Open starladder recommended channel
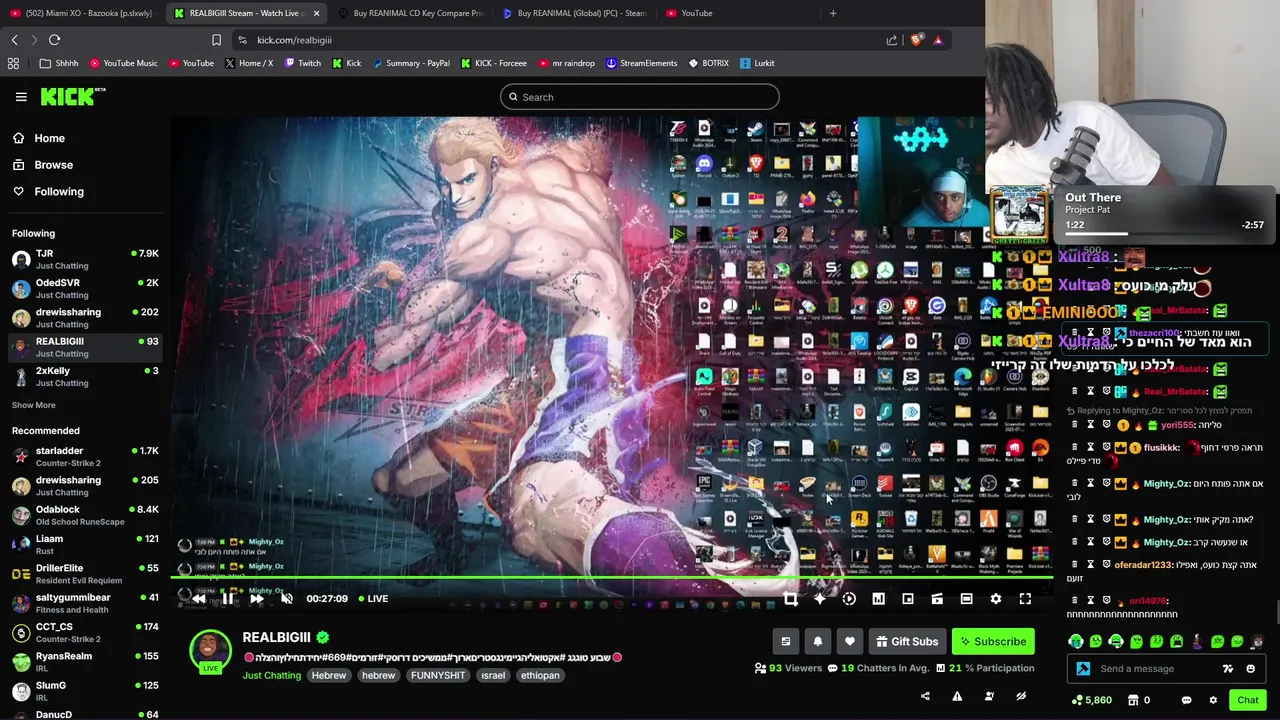 pyautogui.click(x=85, y=456)
